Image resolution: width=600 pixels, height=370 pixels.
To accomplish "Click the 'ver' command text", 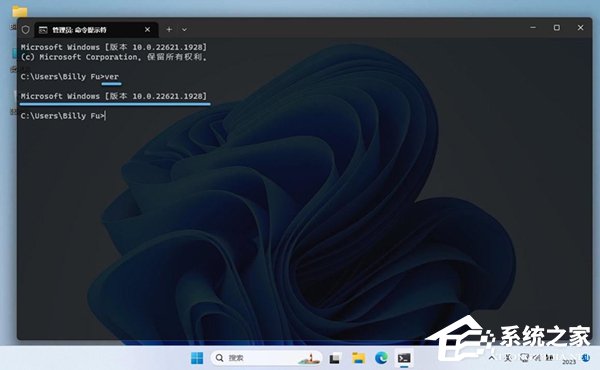I will tap(112, 77).
